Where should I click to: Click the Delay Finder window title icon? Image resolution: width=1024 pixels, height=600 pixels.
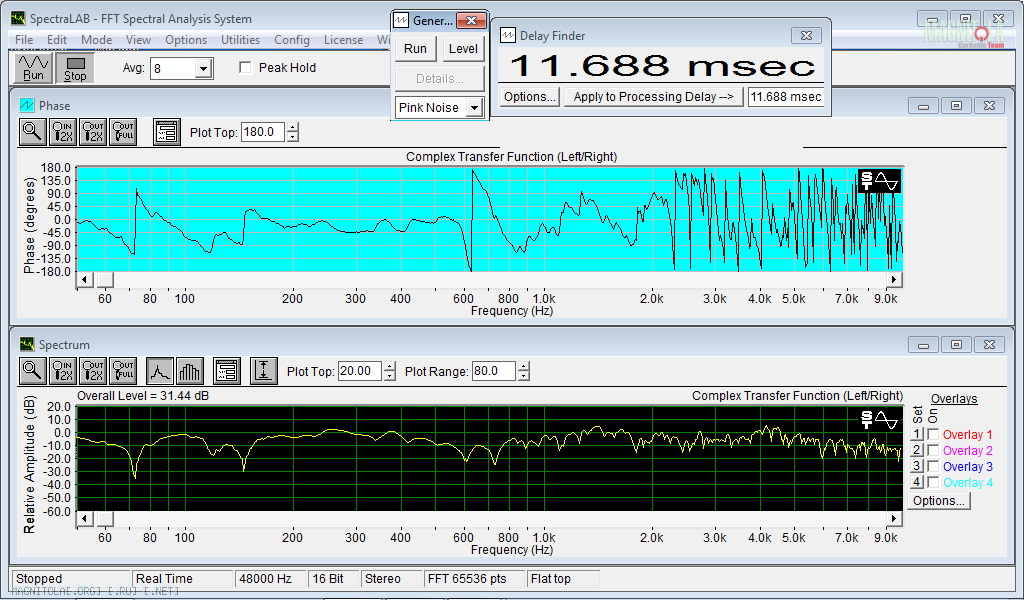pos(507,35)
